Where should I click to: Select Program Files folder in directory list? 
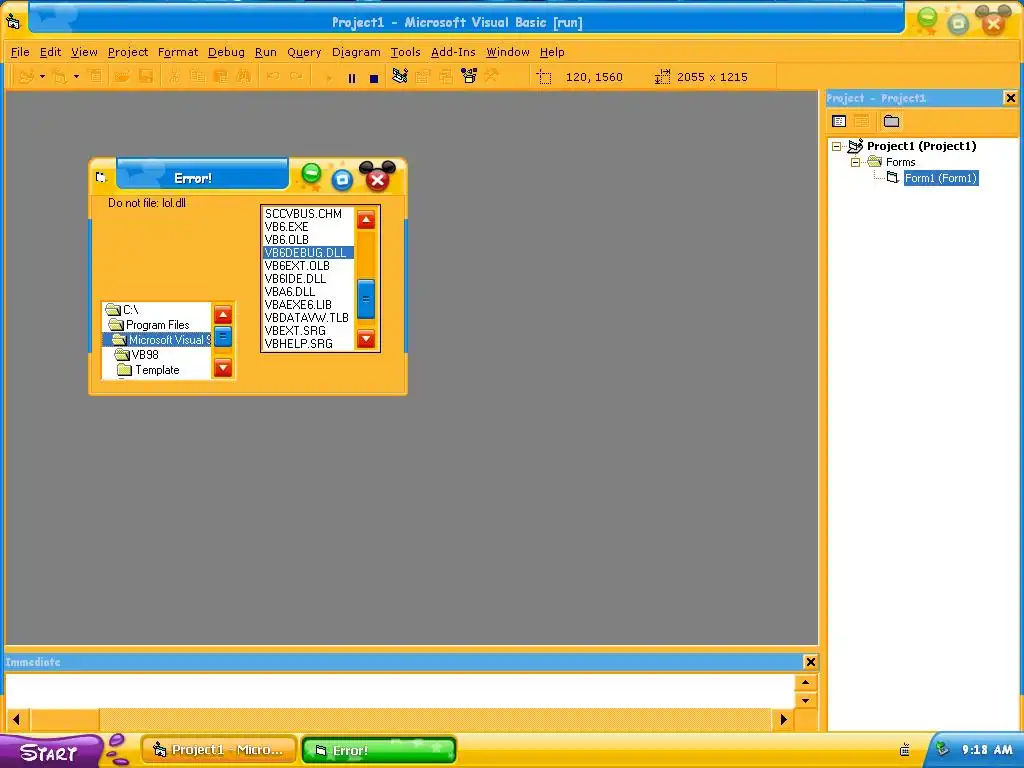[x=157, y=325]
